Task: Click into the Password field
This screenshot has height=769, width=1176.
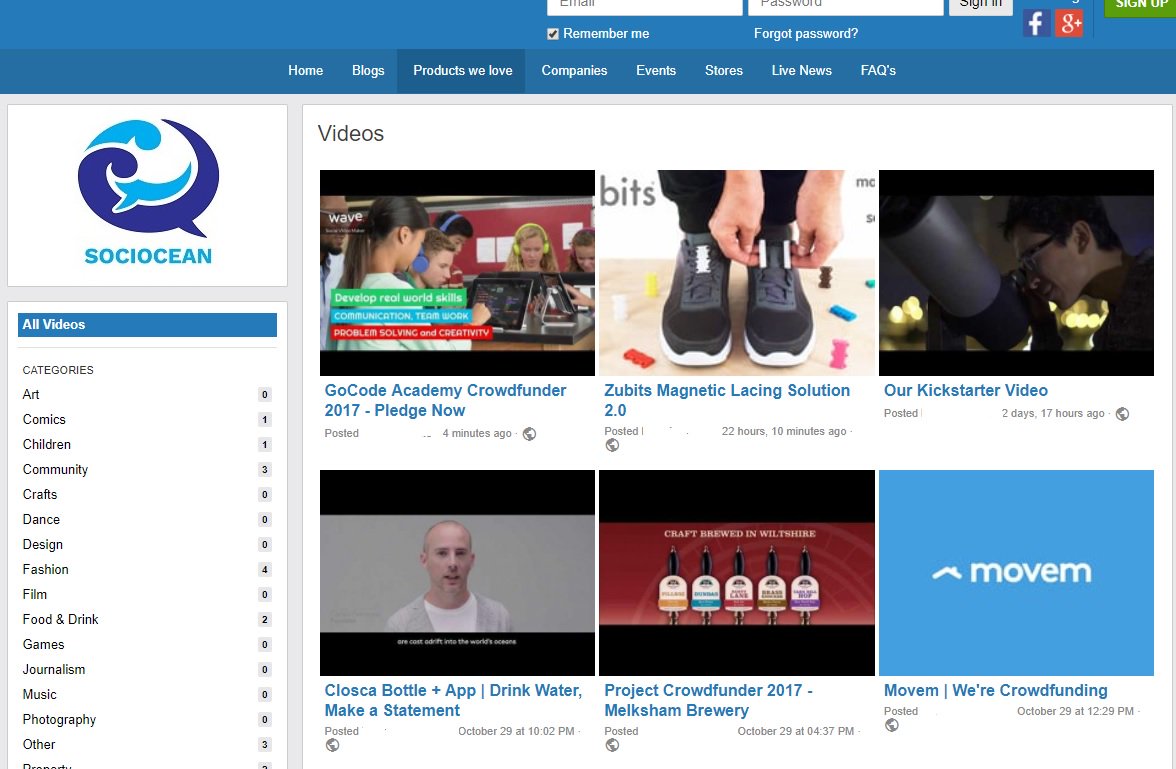Action: click(x=845, y=6)
